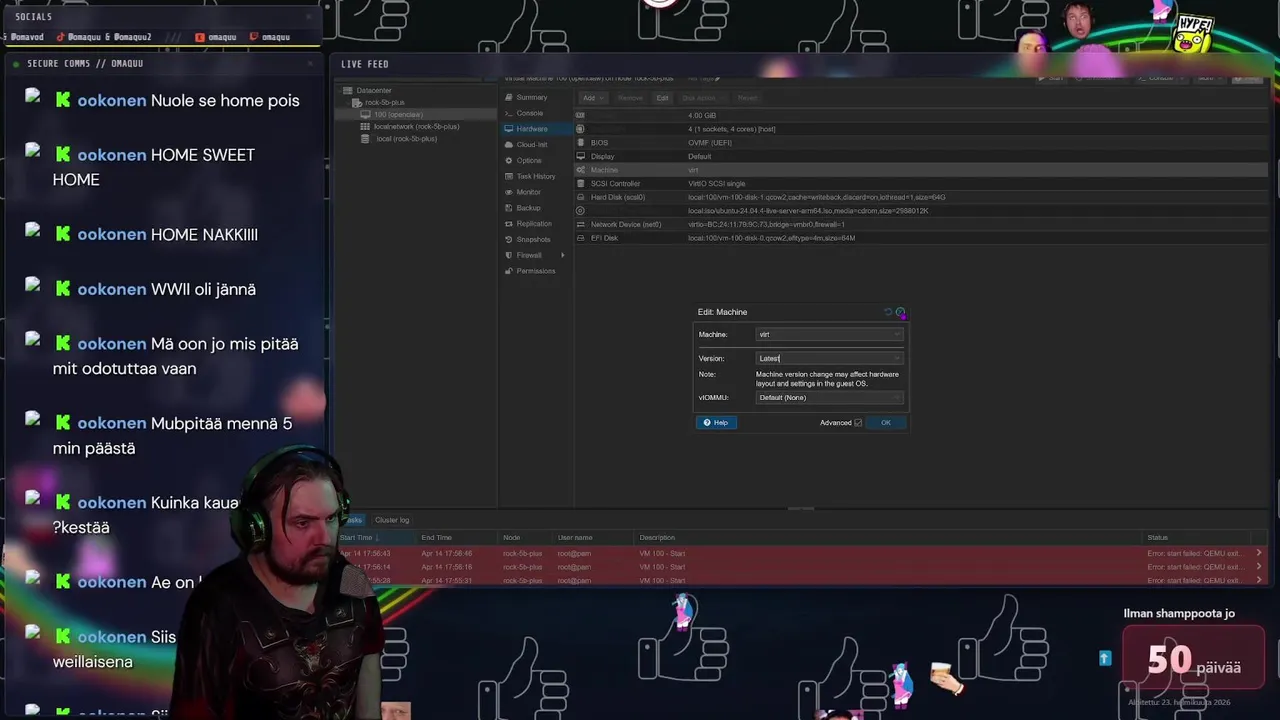
Task: Click the Backup floppy icon
Action: 508,208
